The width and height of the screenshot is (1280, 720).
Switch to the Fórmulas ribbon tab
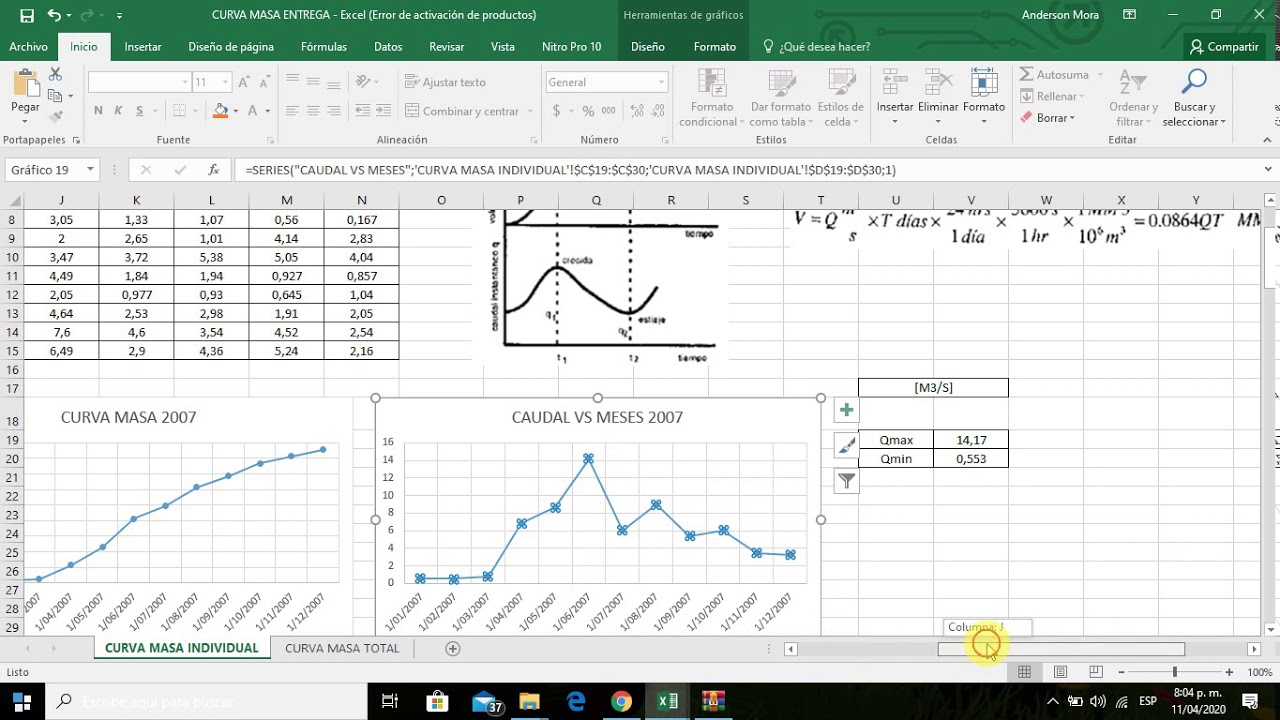[324, 47]
